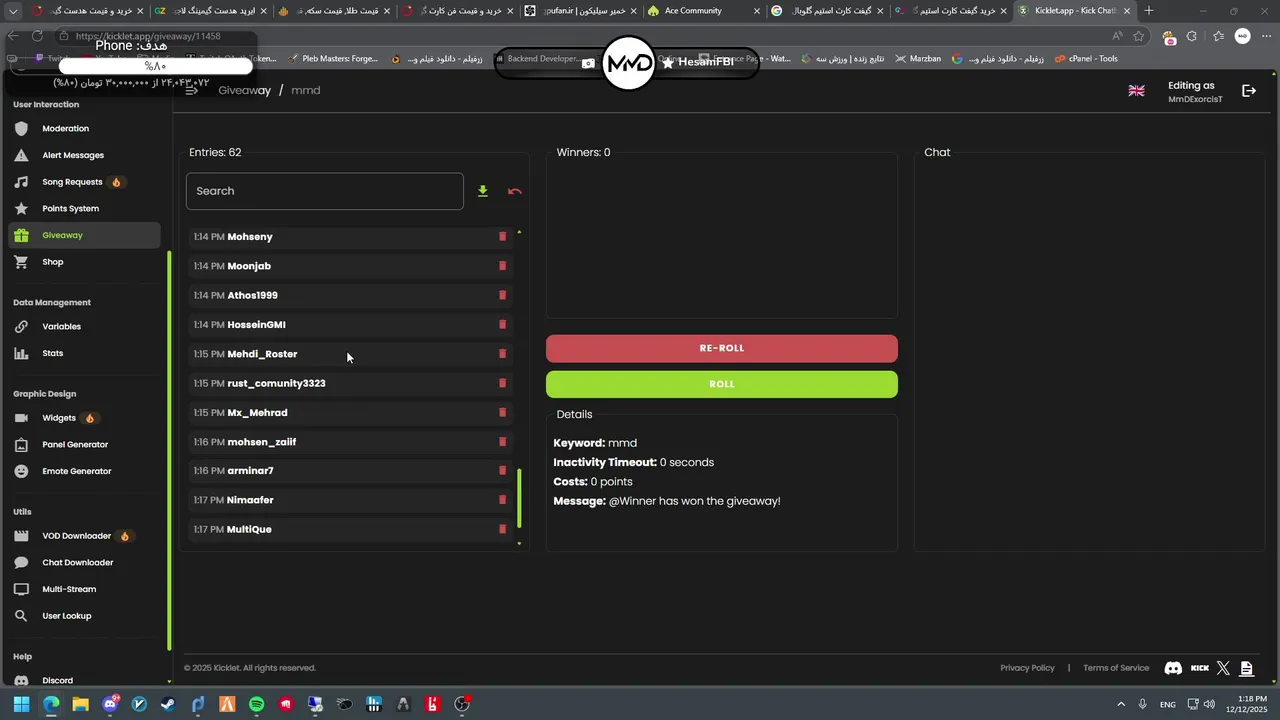Select the HosseinGMI entry name
This screenshot has width=1280, height=720.
pos(257,325)
